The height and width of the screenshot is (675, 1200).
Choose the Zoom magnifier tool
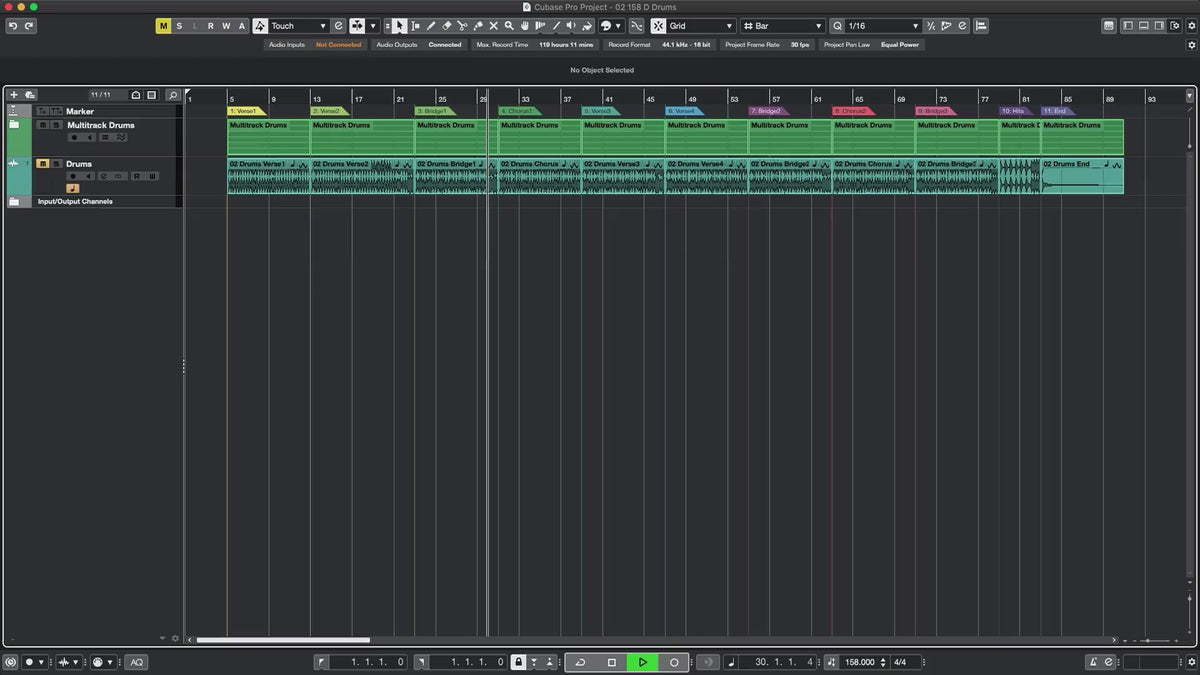coord(509,26)
